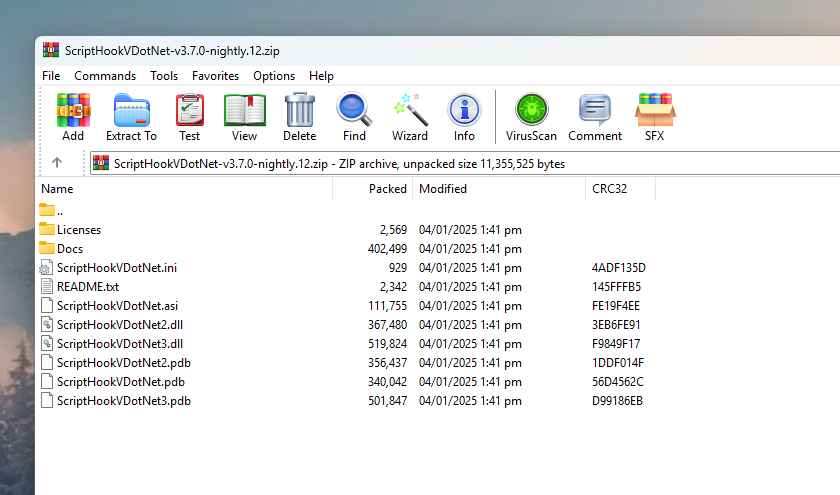
Task: Open the Options menu
Action: tap(274, 76)
